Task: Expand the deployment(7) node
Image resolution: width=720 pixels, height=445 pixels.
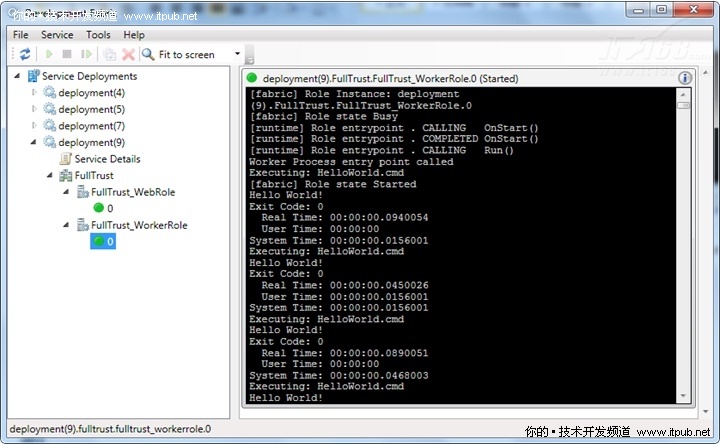Action: [34, 125]
